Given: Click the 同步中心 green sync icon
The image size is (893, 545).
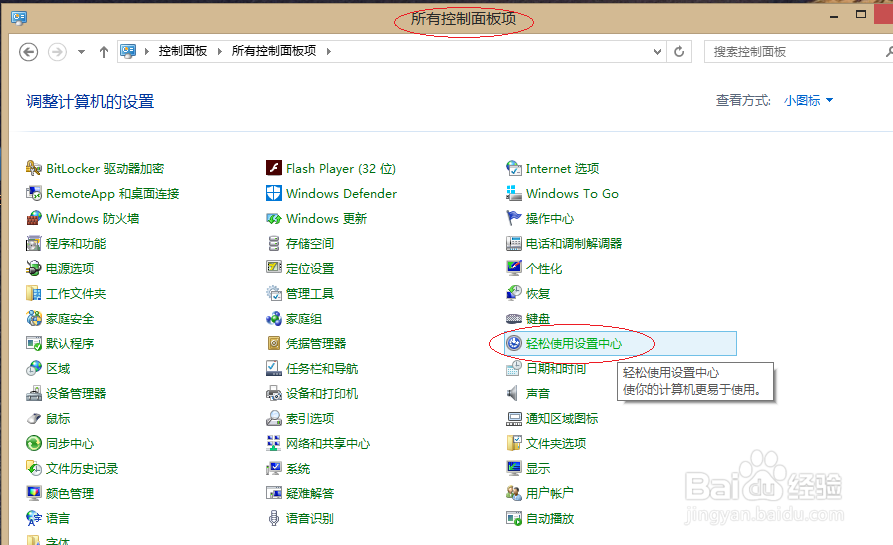Looking at the screenshot, I should [x=34, y=443].
